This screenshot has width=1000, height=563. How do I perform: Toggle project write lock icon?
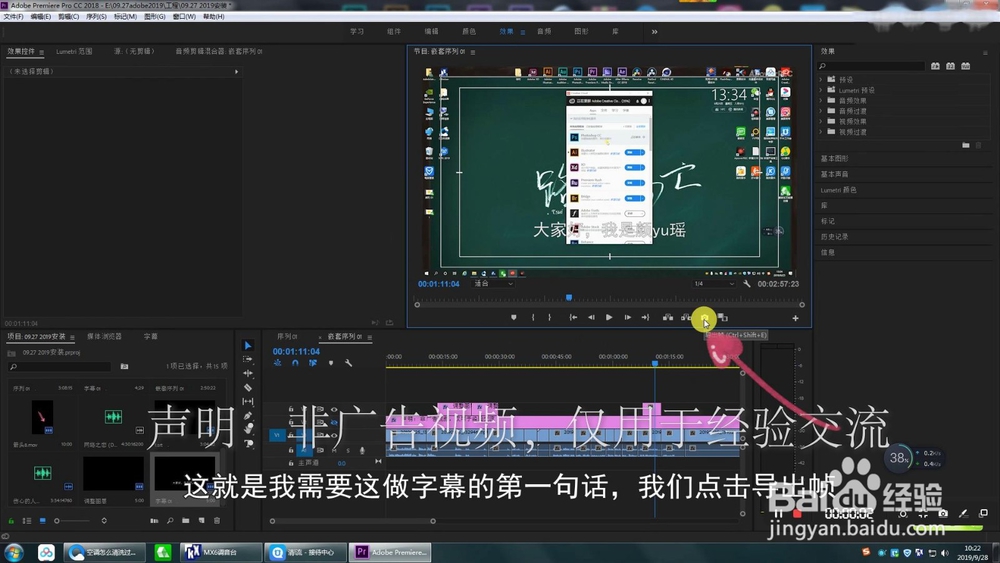tap(11, 521)
